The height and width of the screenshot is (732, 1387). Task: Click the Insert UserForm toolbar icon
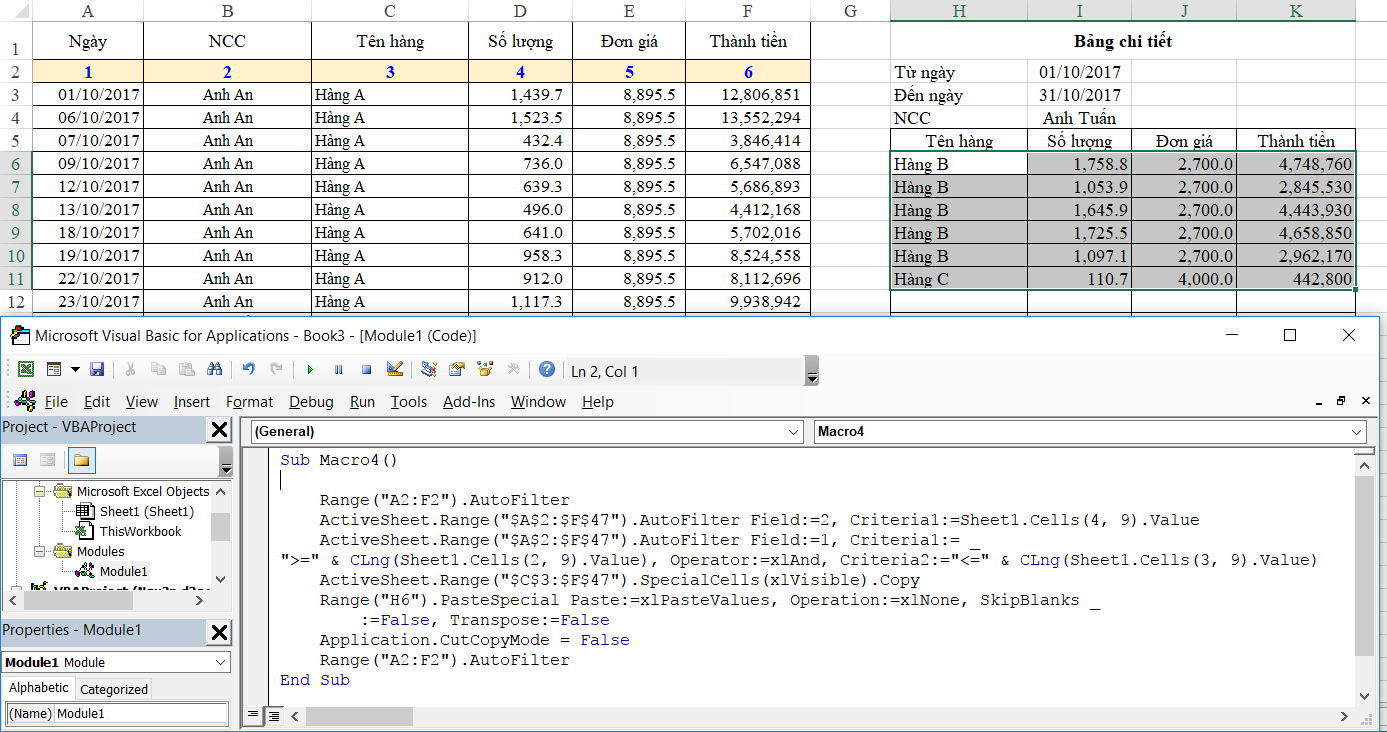click(54, 370)
